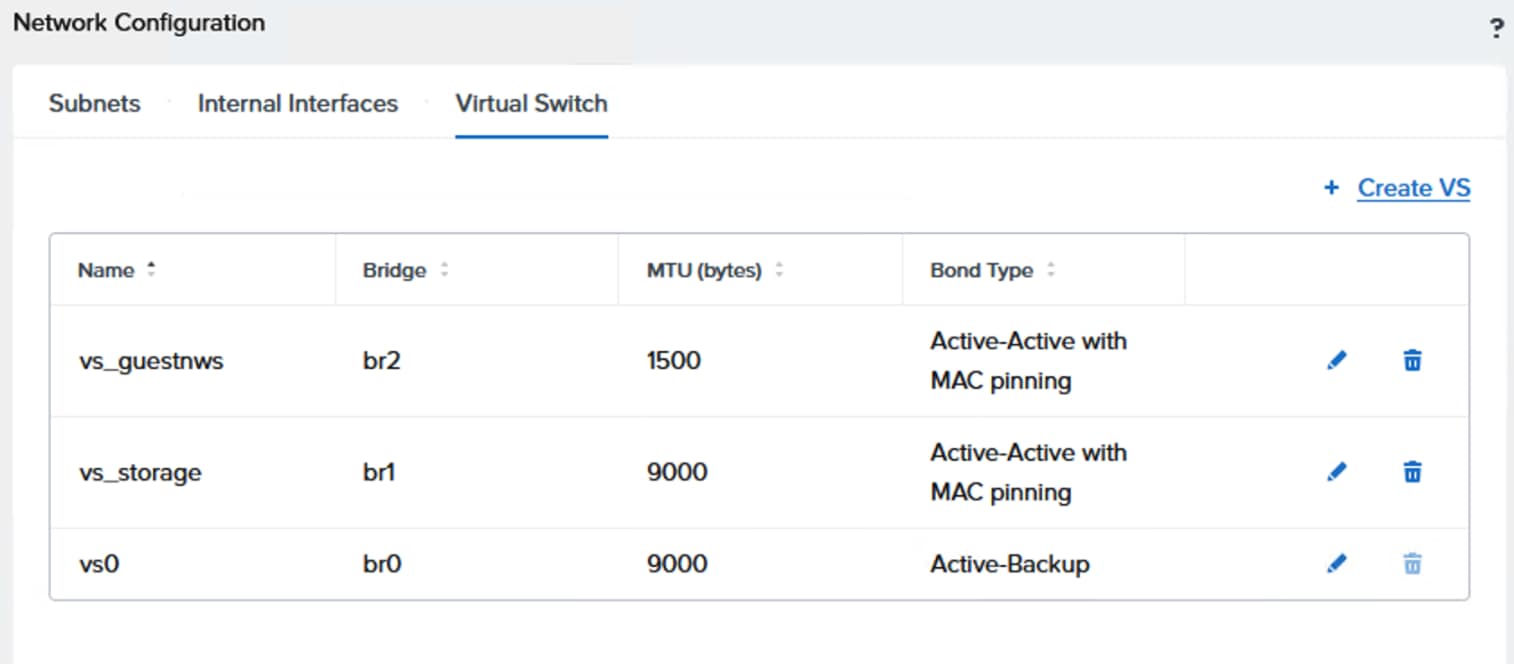Delete the vs_guestnws virtual switch
The width and height of the screenshot is (1514, 664).
pos(1412,360)
